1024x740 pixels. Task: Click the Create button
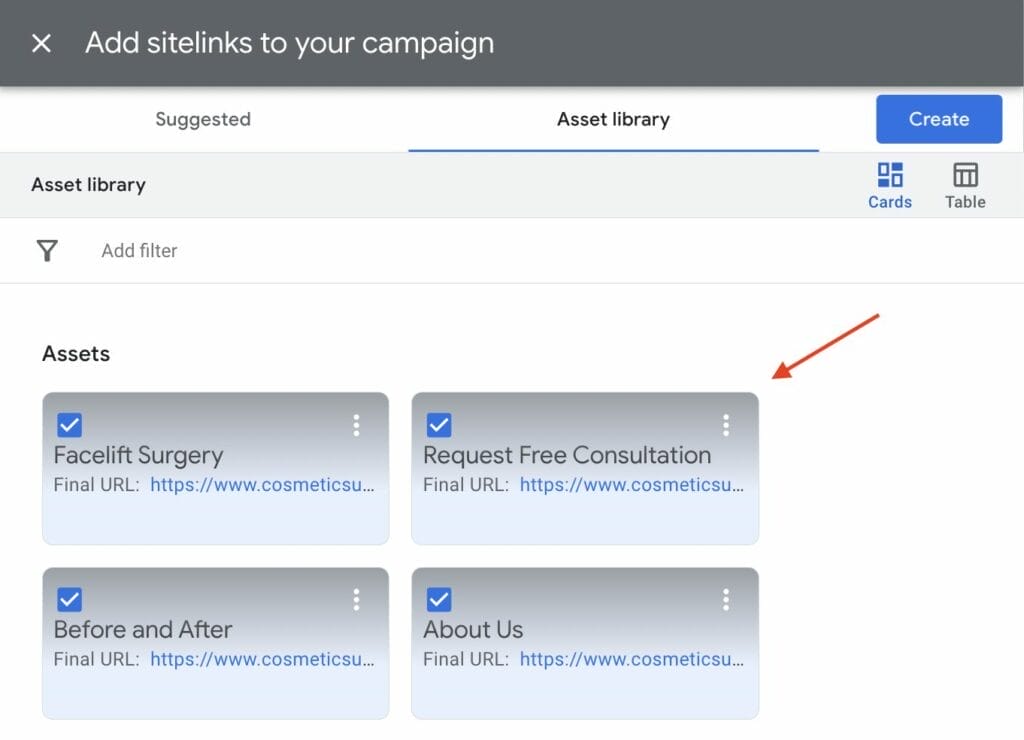pos(938,119)
